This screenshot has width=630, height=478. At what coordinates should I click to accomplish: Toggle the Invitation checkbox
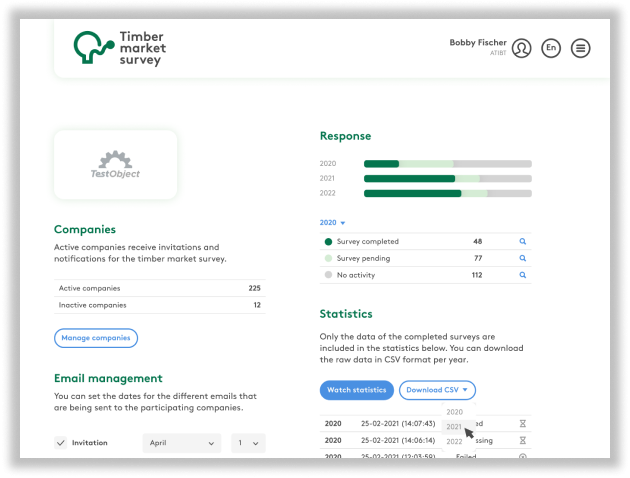[x=61, y=443]
